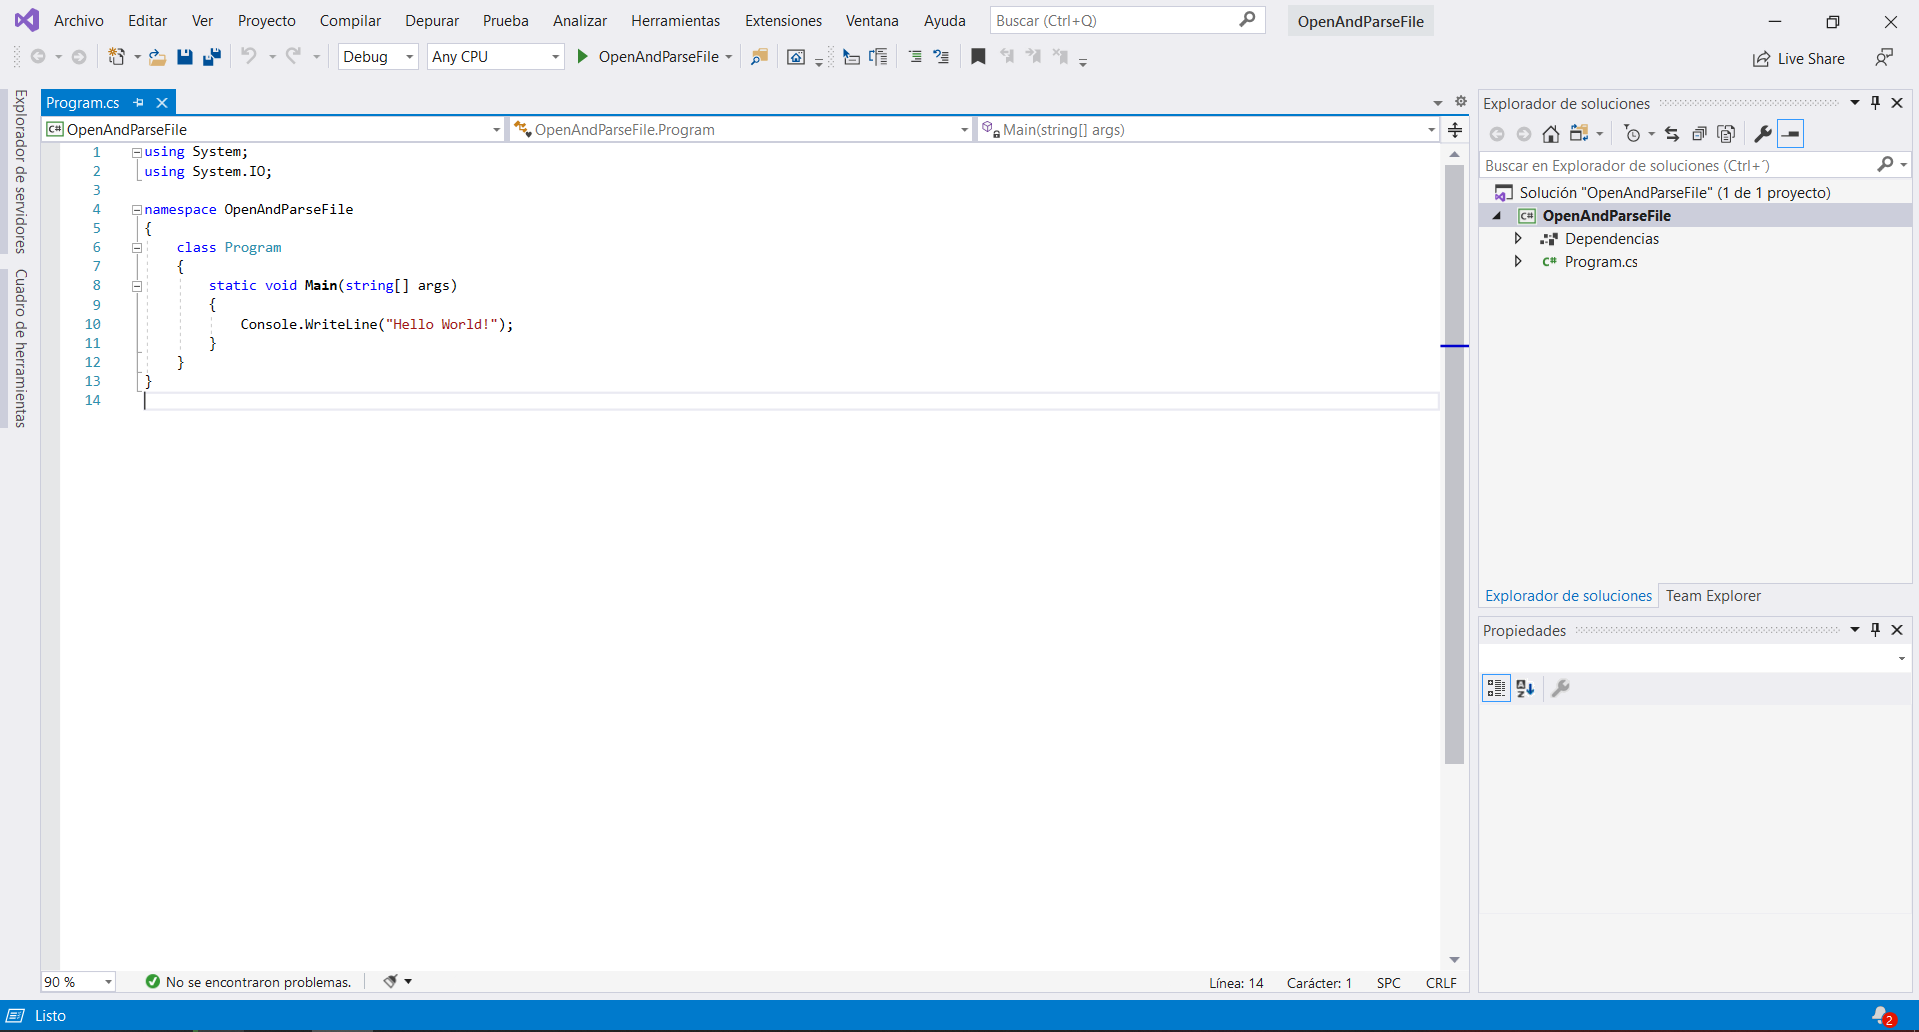Click Collapse All in Solution Explorer toolbar
The height and width of the screenshot is (1032, 1919).
tap(1699, 134)
